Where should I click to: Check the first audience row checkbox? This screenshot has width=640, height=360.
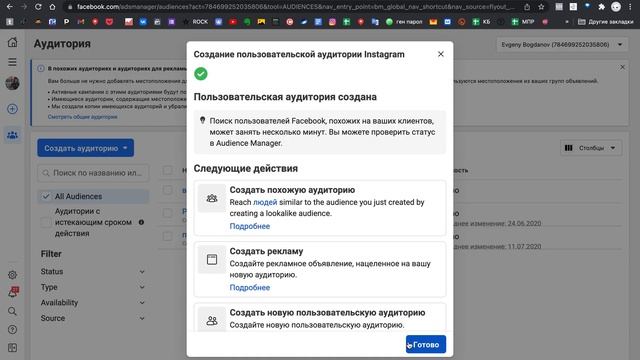[x=167, y=190]
